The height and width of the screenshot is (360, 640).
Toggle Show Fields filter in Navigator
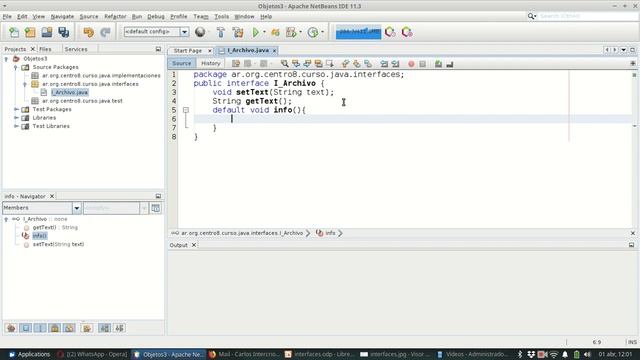25,328
